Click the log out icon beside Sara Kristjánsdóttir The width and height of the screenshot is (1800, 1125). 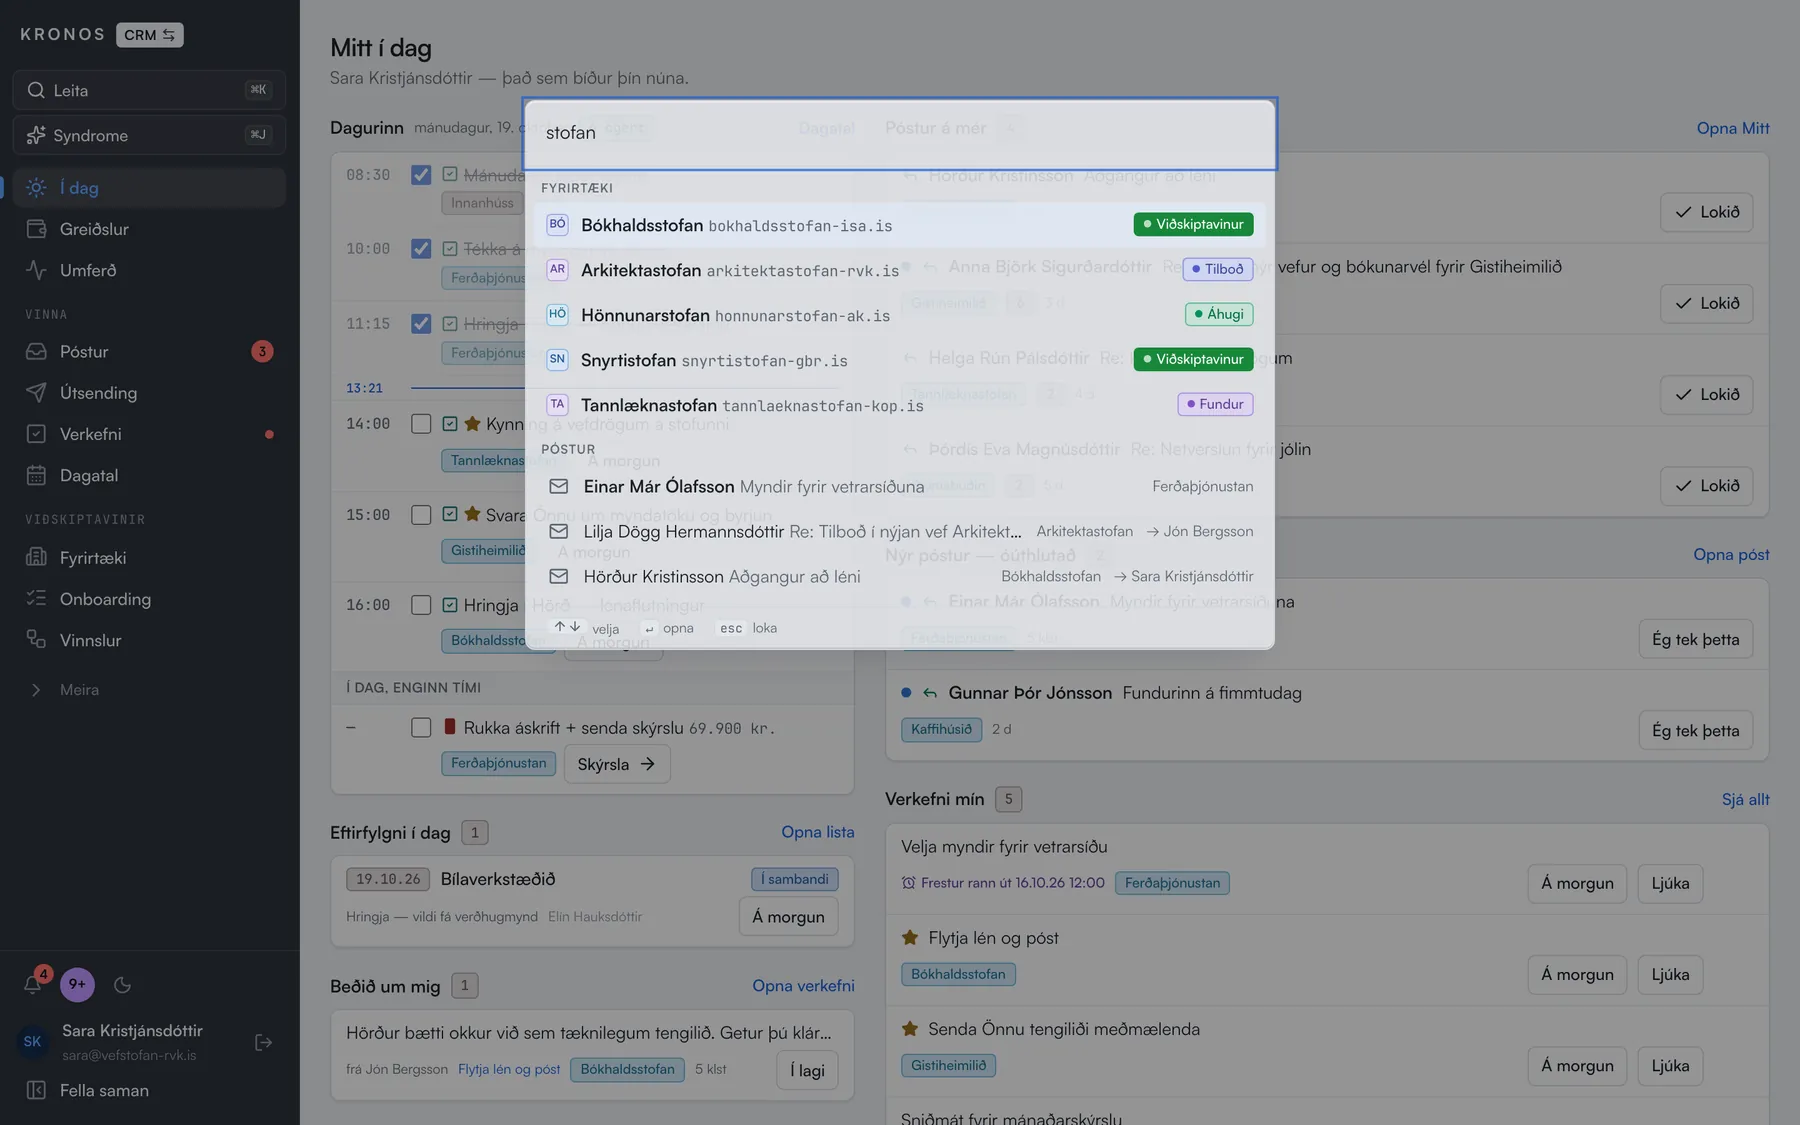[x=264, y=1042]
